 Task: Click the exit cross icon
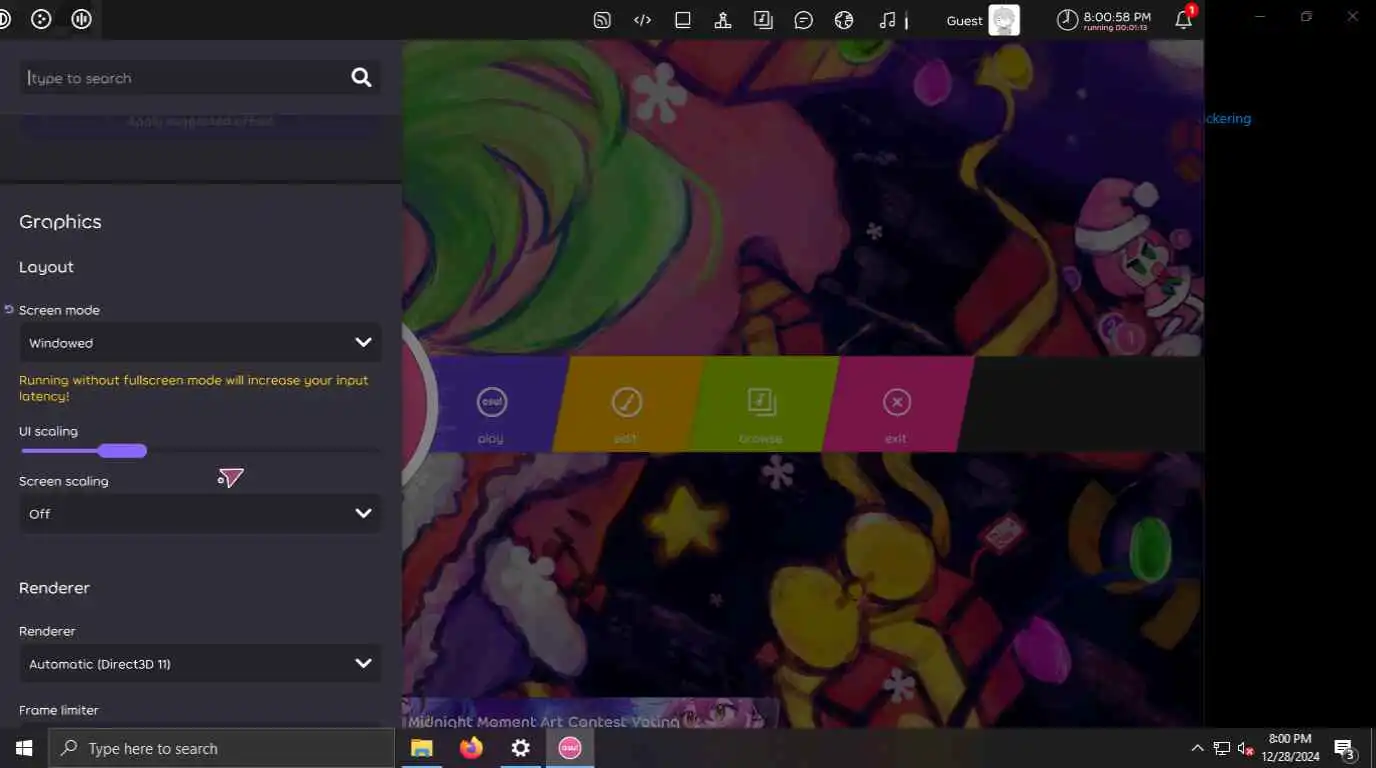(896, 402)
